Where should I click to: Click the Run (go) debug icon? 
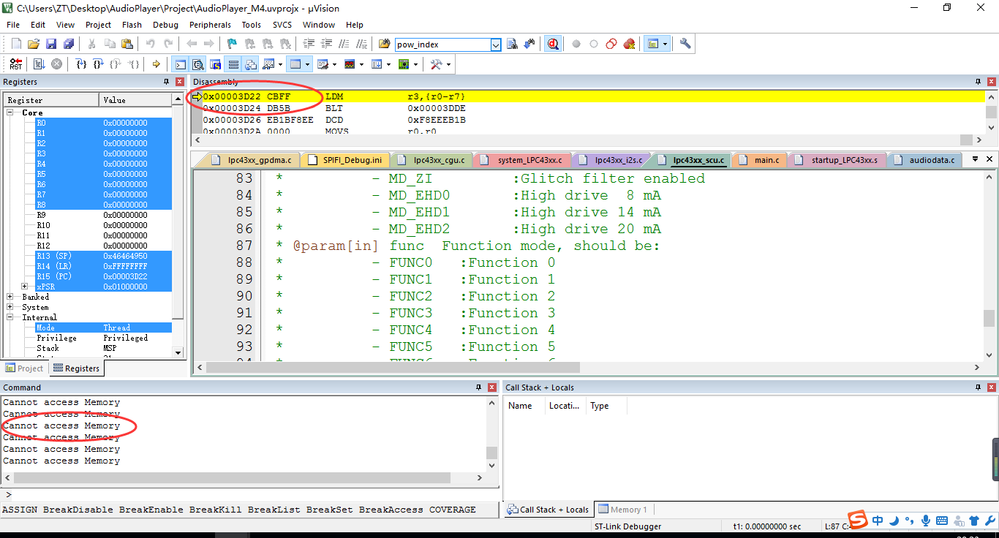pos(39,64)
